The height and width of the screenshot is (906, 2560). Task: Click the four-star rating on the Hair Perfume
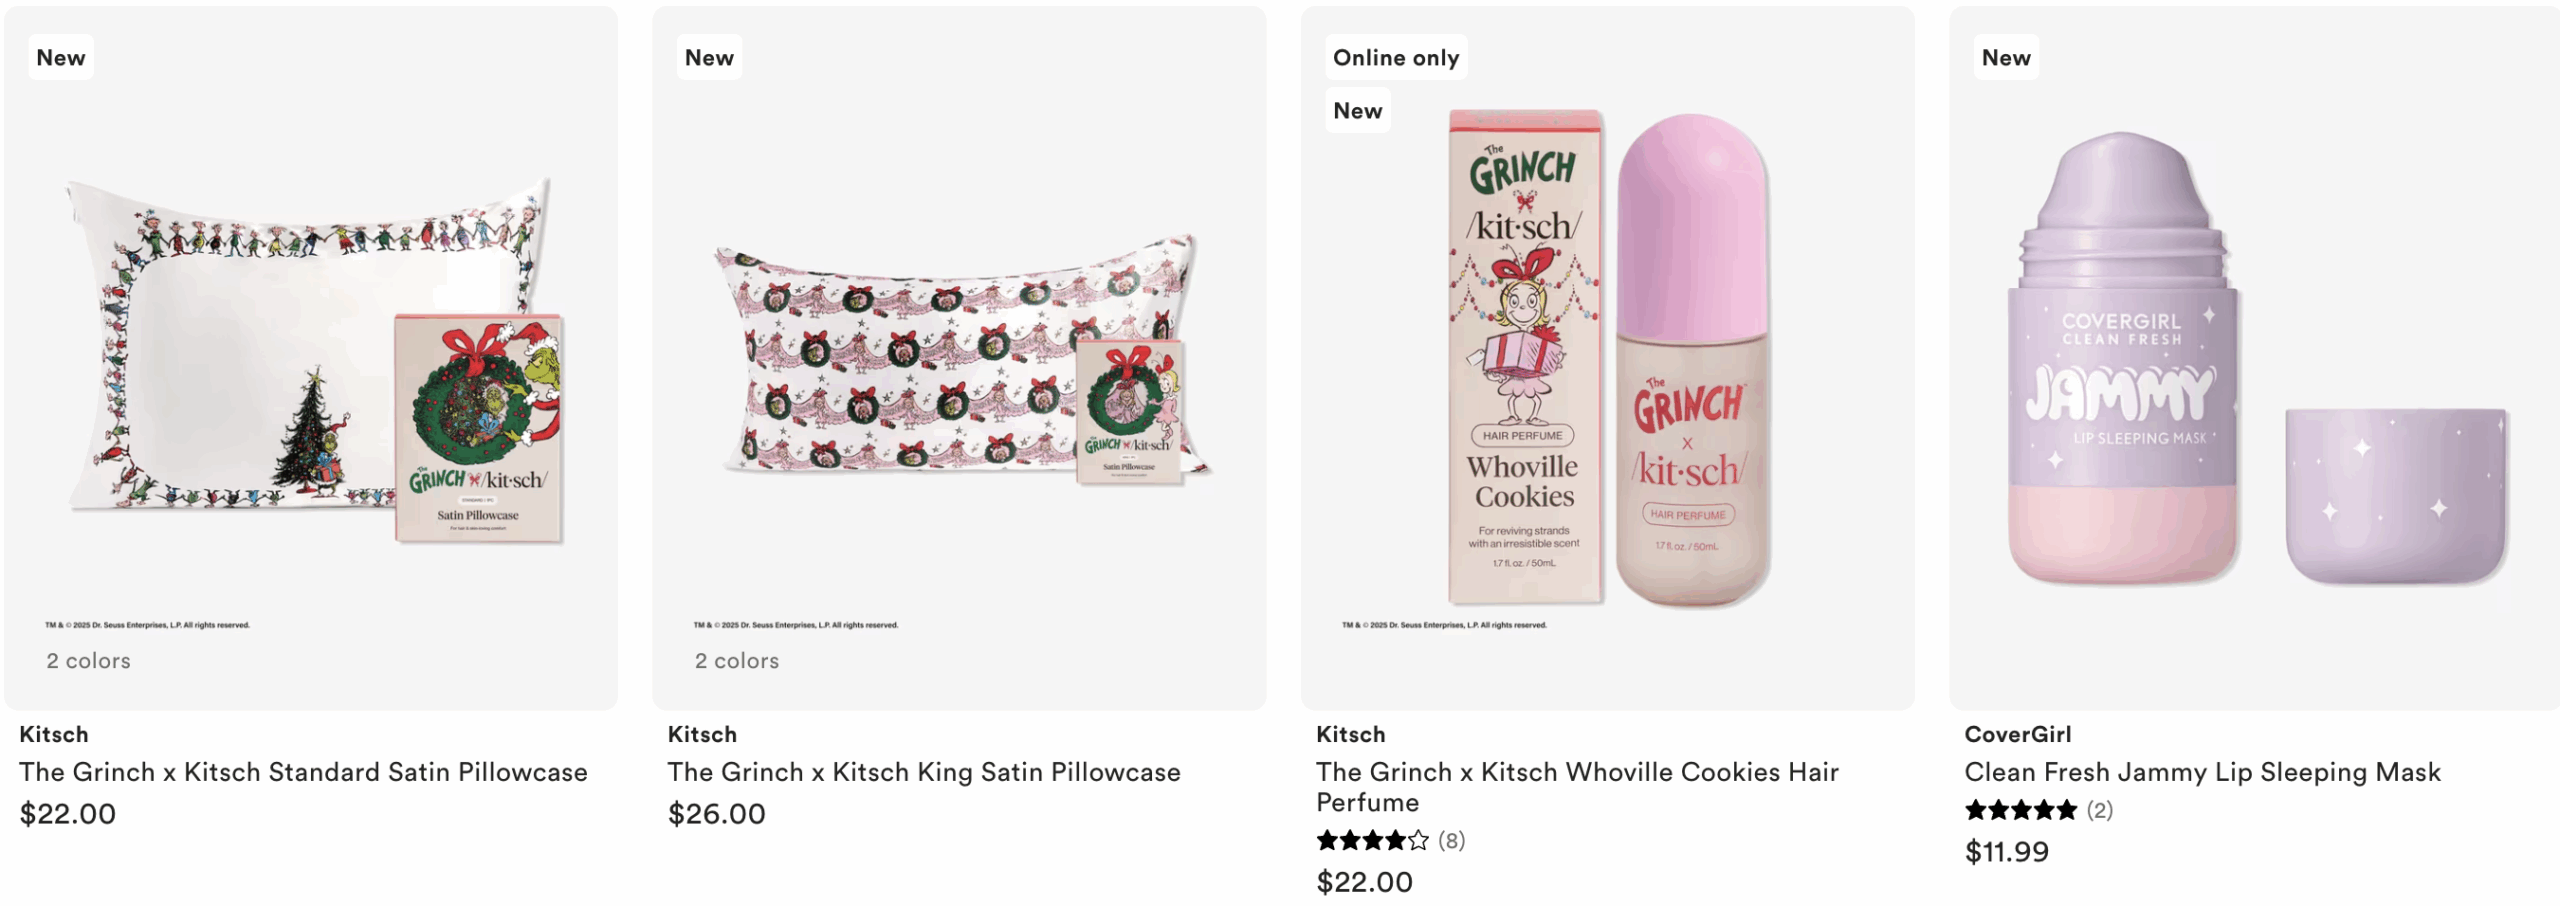[1372, 841]
